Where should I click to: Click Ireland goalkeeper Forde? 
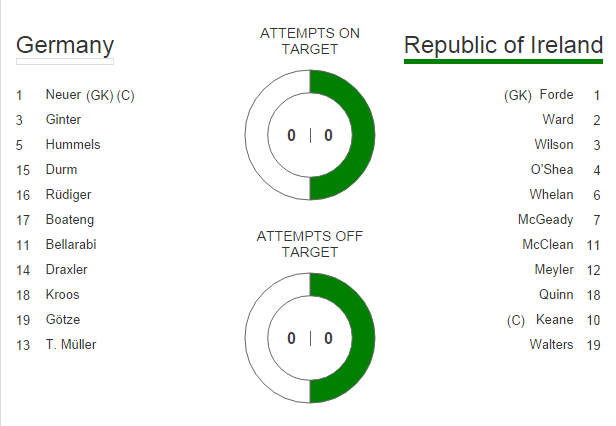pyautogui.click(x=556, y=95)
